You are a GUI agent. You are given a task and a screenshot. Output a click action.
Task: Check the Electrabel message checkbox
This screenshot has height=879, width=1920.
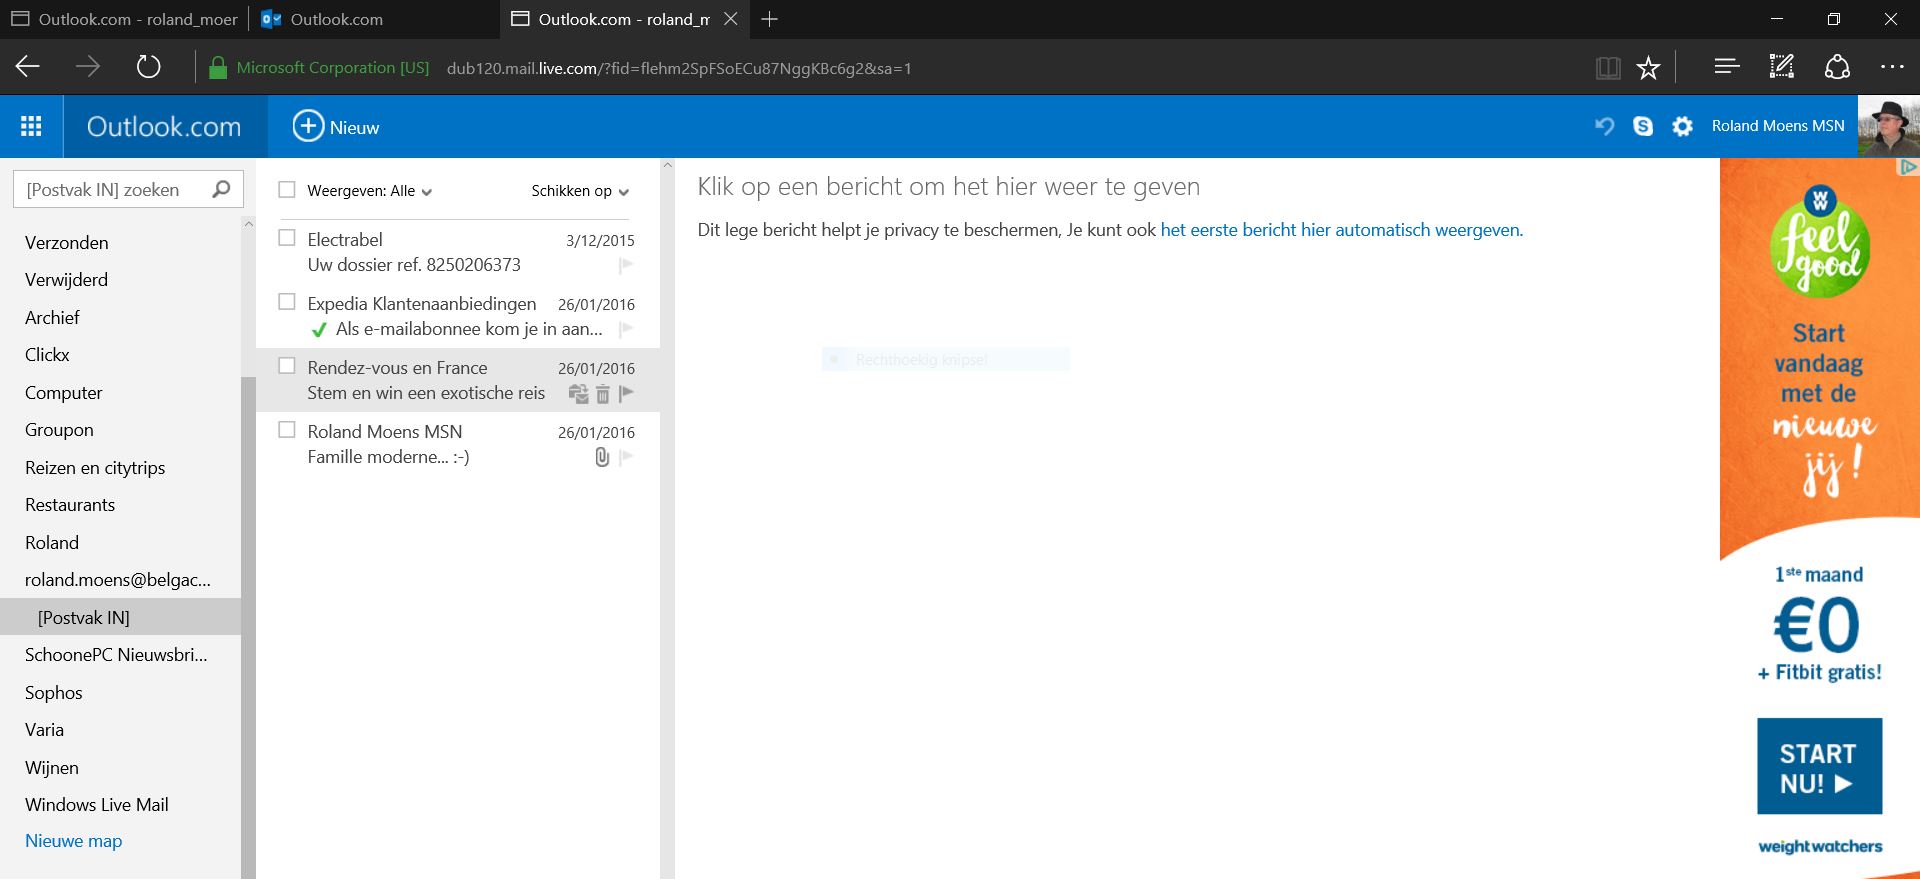tap(287, 238)
